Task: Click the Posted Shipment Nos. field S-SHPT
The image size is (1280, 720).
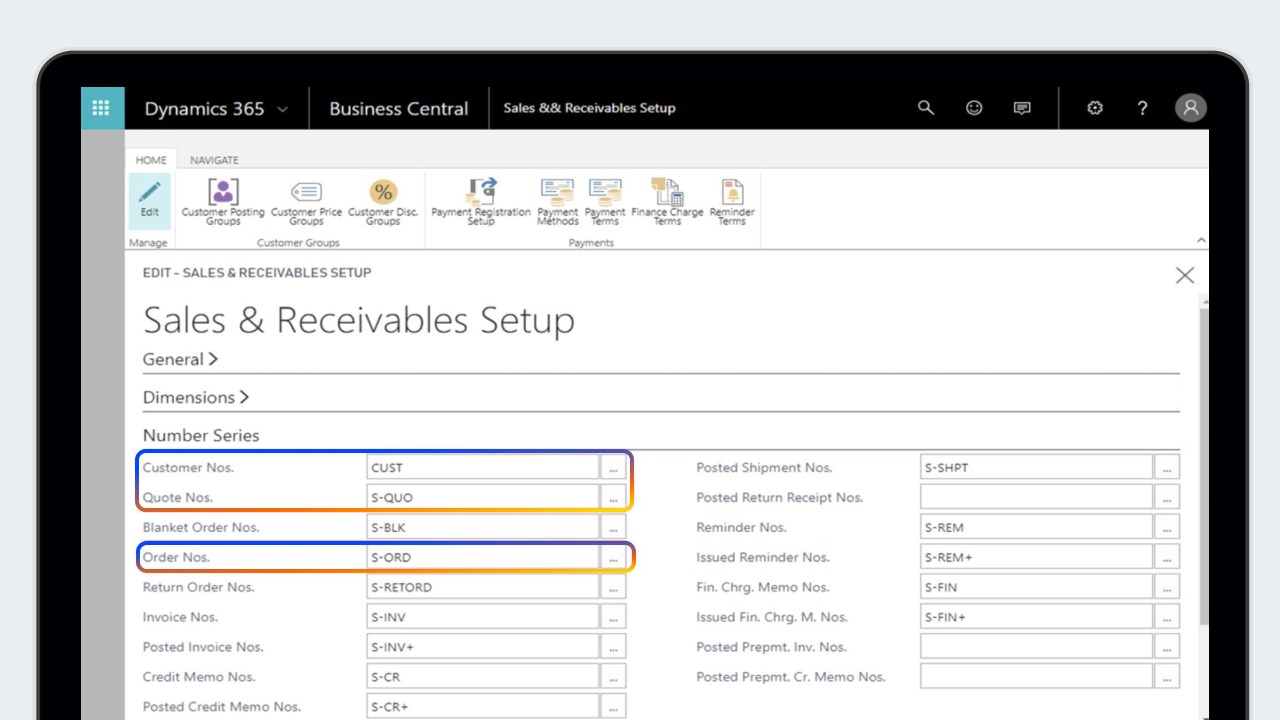Action: (1037, 467)
